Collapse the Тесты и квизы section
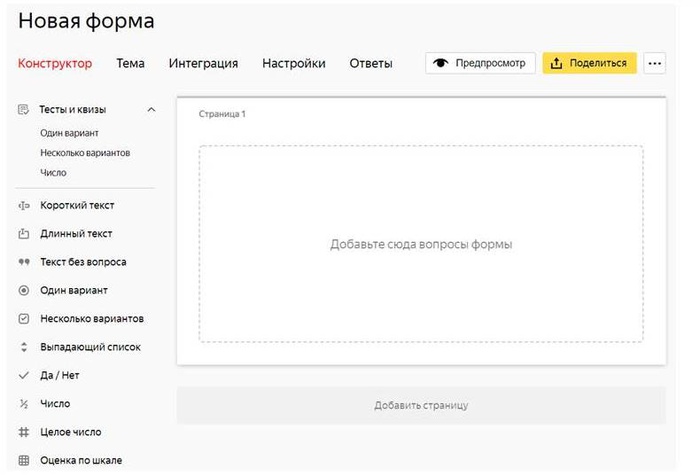This screenshot has height=476, width=700. click(x=151, y=109)
